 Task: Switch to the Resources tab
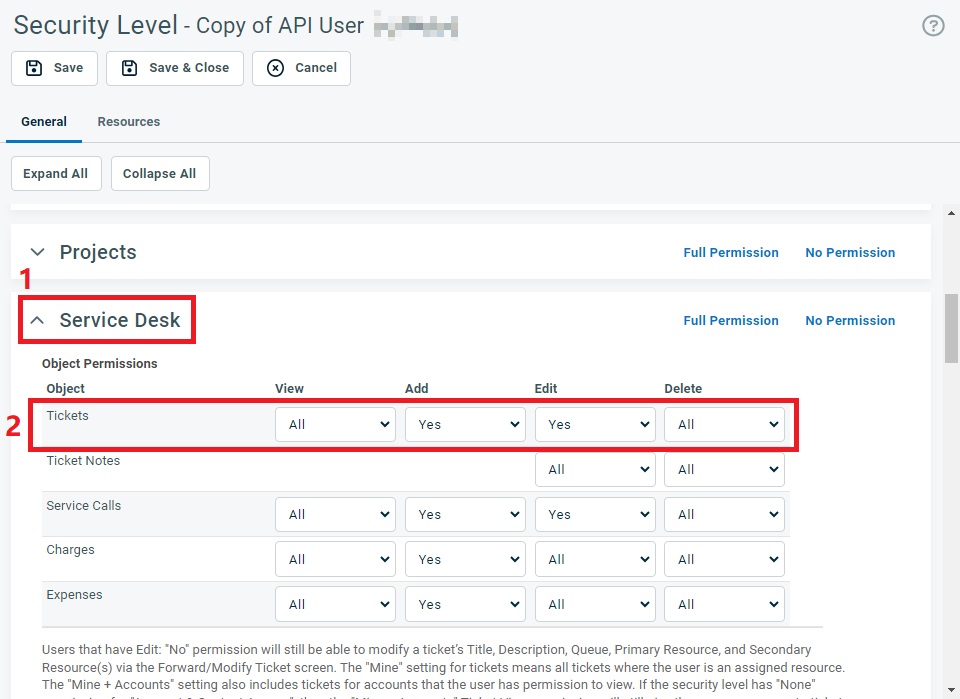128,122
